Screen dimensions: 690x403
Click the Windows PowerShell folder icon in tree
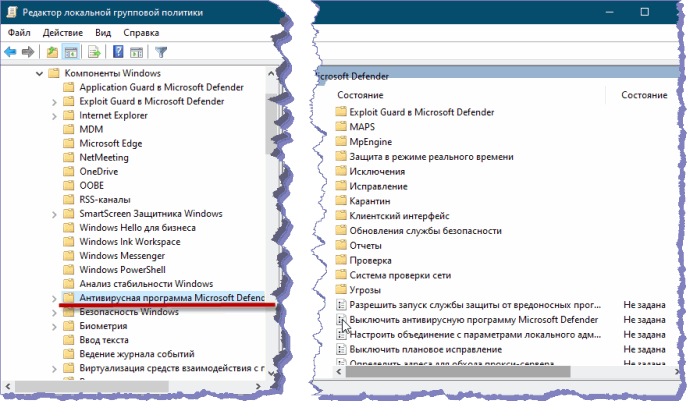69,270
